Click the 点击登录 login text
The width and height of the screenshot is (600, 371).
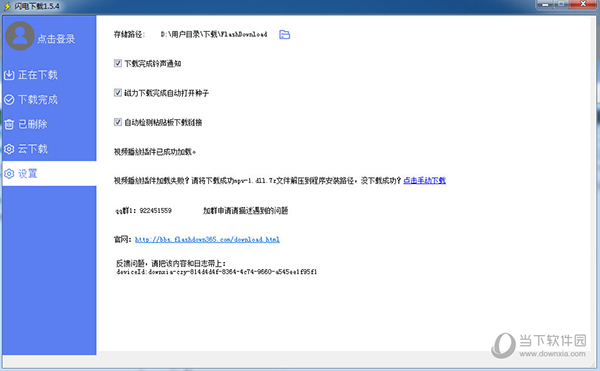coord(56,39)
